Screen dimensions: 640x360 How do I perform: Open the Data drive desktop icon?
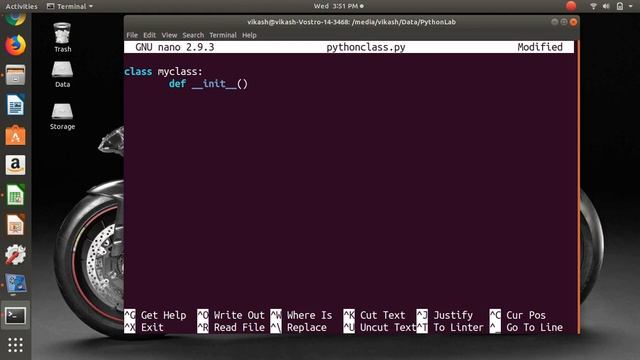coord(62,74)
